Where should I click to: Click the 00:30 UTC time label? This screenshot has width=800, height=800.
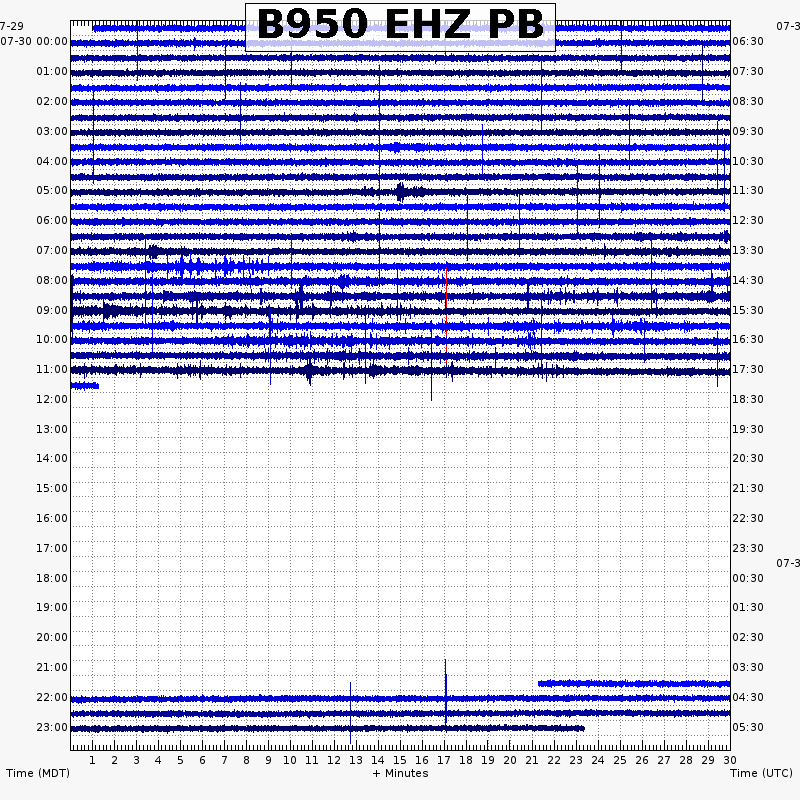[x=748, y=578]
